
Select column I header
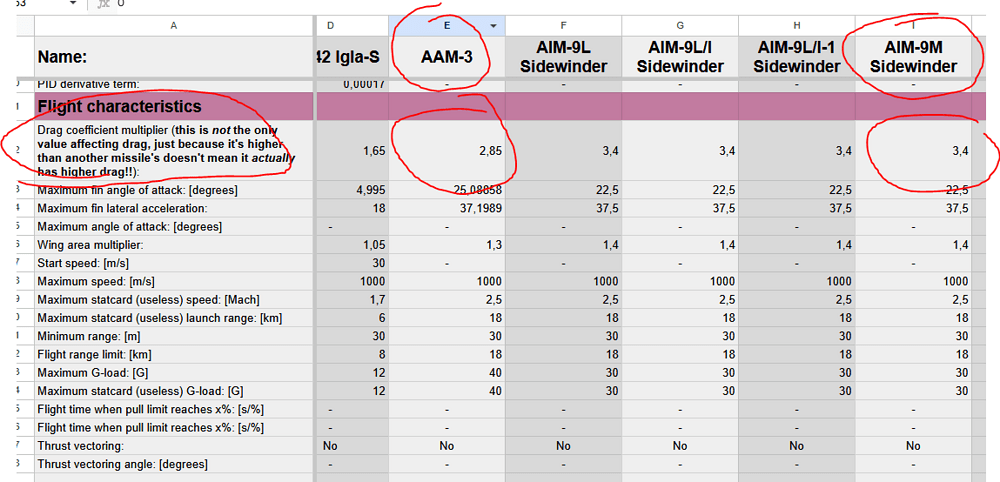(913, 26)
